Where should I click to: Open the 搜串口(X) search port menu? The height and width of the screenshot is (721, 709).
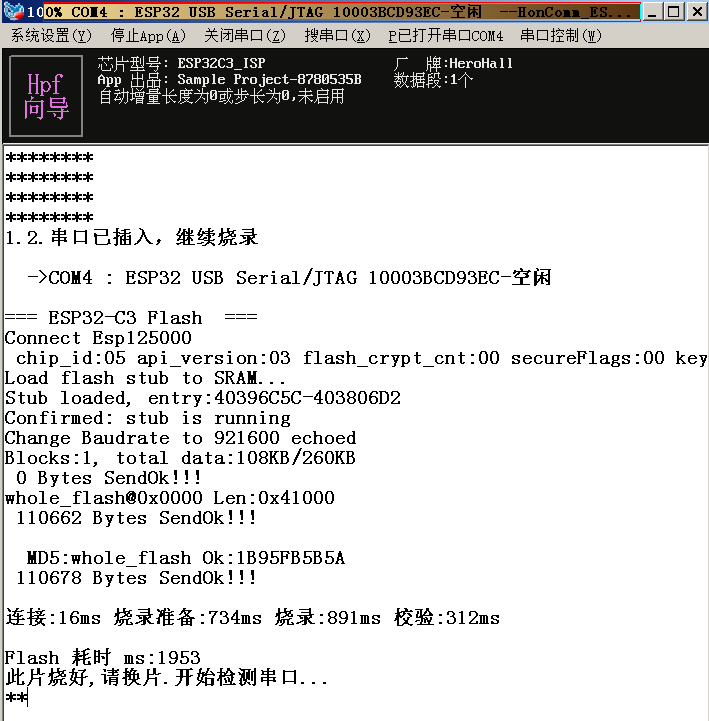point(337,35)
